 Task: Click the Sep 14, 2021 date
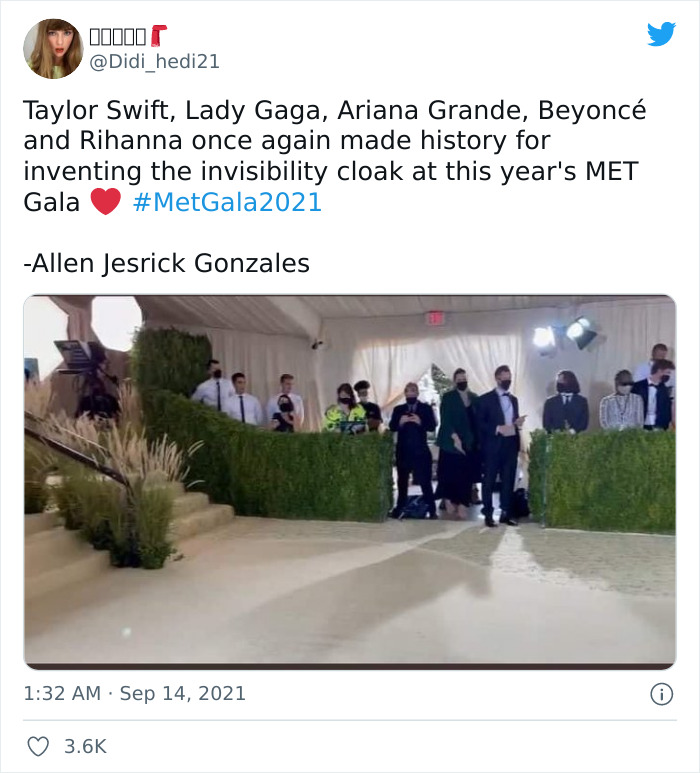[x=182, y=693]
